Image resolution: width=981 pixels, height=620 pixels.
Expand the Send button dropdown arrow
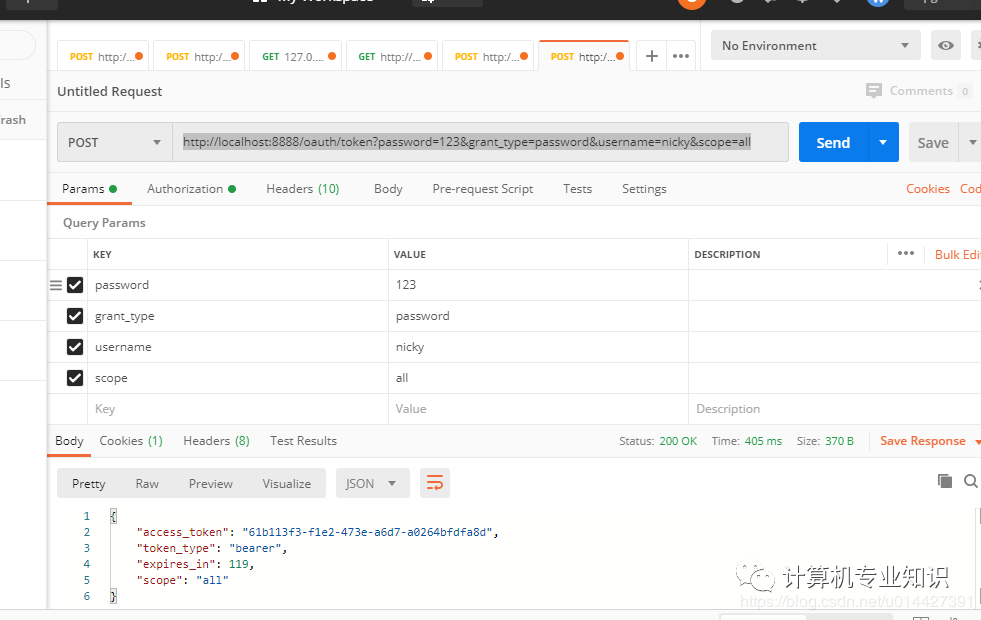pos(883,143)
